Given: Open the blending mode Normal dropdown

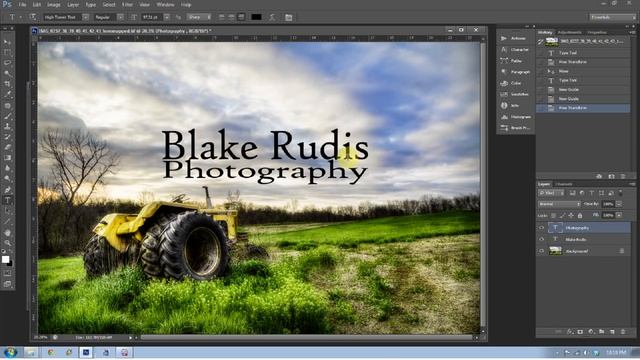Looking at the screenshot, I should [559, 204].
